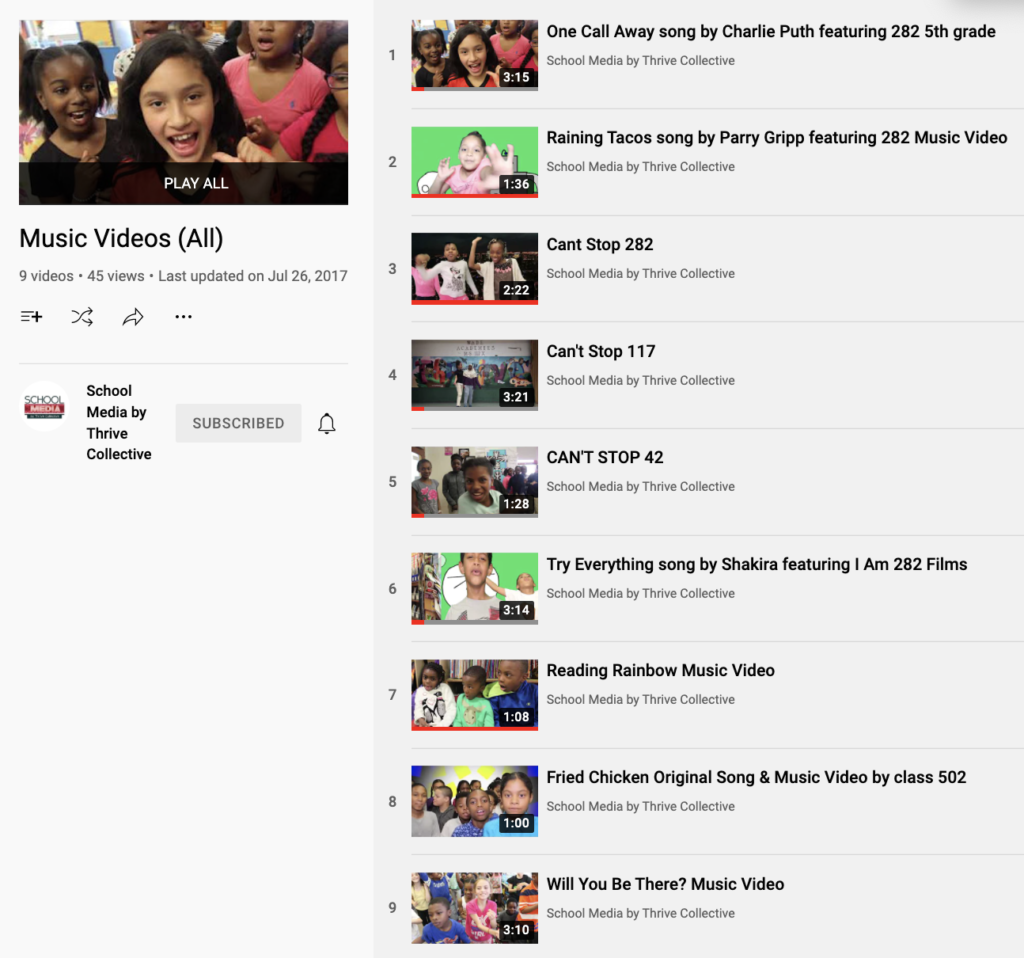Click the SUBSCRIBED button
Viewport: 1024px width, 958px height.
click(x=238, y=423)
